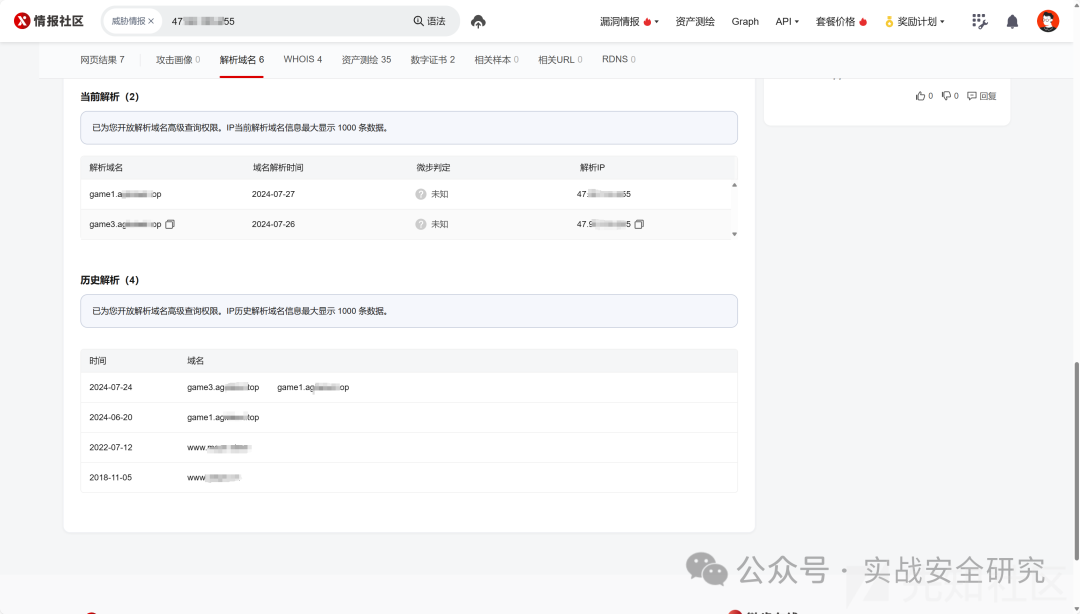Expand the API dropdown menu
The image size is (1080, 614).
click(x=787, y=21)
